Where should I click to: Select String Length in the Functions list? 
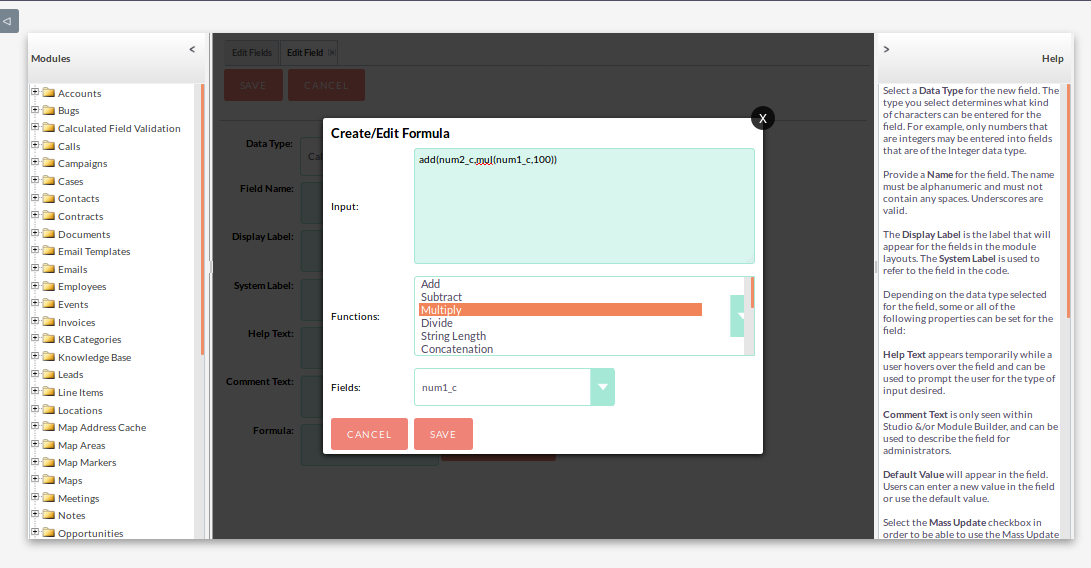coord(453,336)
